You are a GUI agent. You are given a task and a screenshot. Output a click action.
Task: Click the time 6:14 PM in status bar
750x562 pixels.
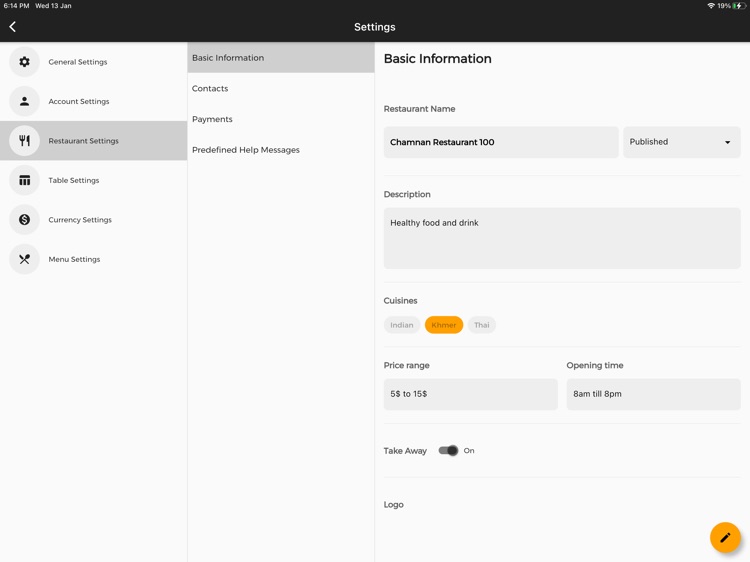click(x=16, y=6)
